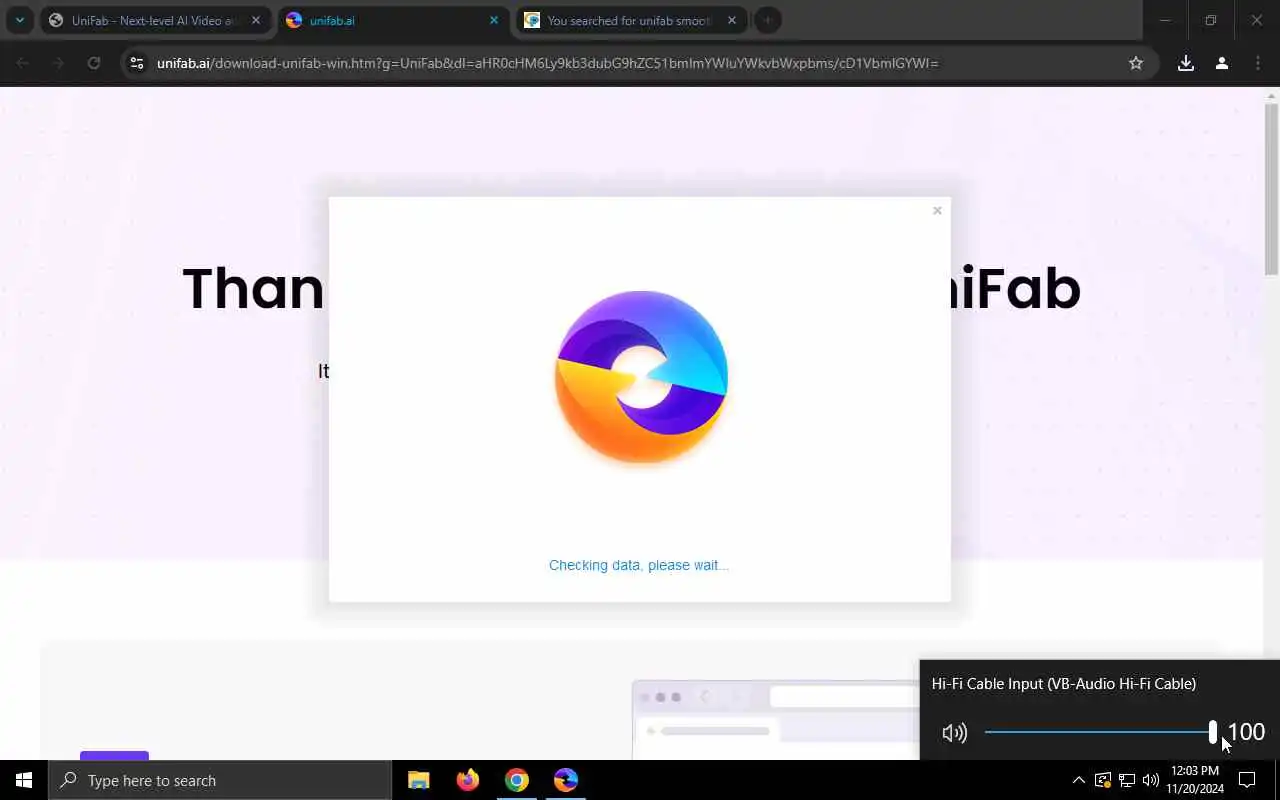This screenshot has height=800, width=1280.
Task: Open the taskbar volume icon
Action: pos(1151,780)
